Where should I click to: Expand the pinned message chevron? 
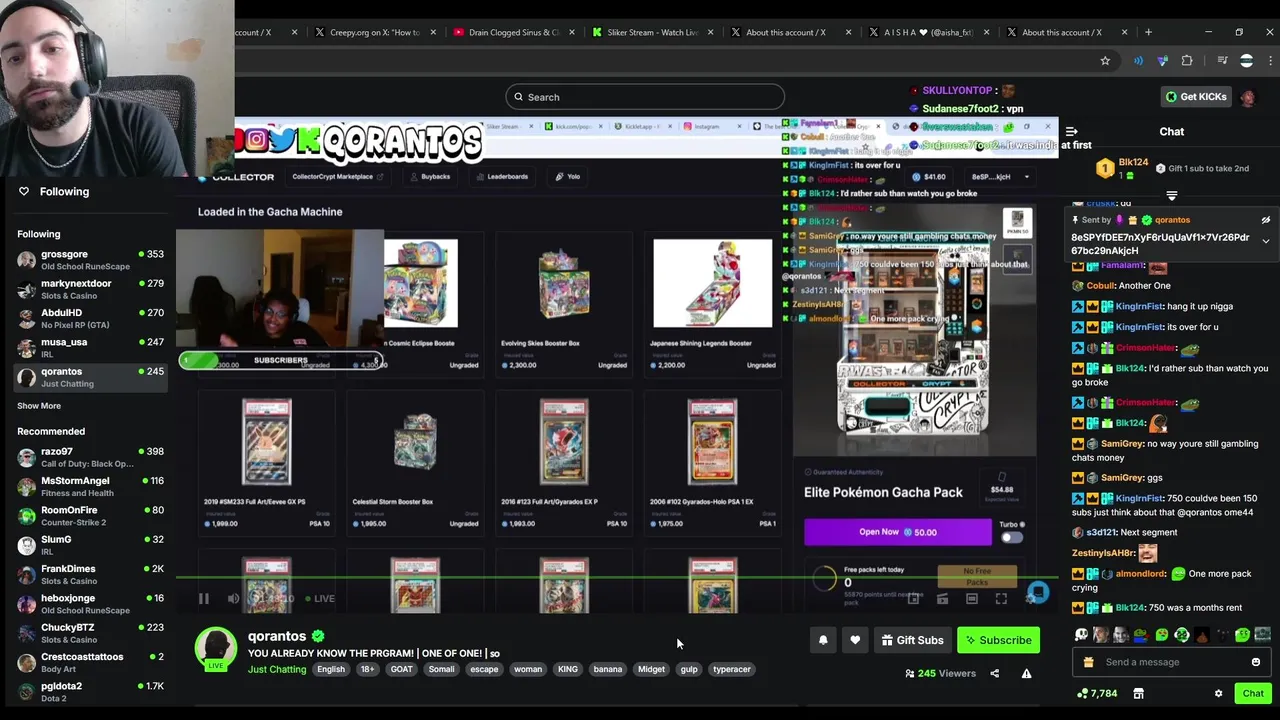click(x=1265, y=241)
